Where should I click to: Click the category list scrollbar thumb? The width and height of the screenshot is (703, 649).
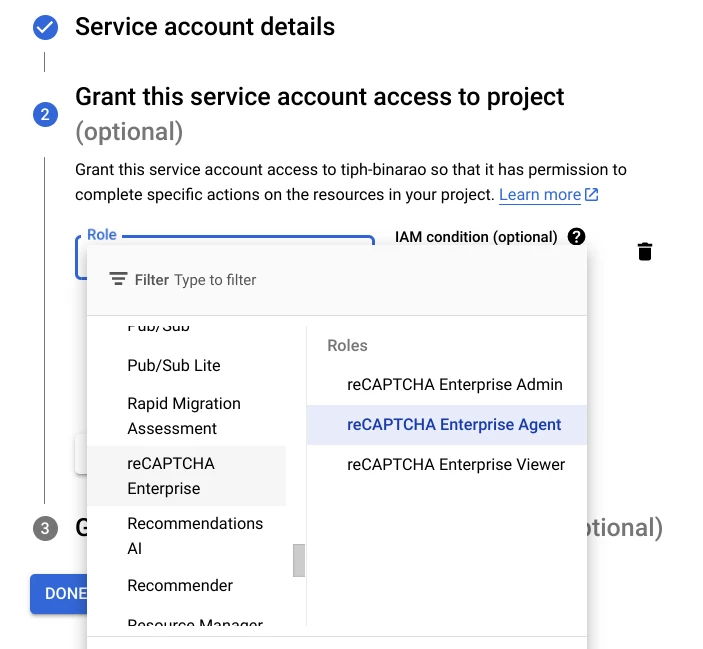coord(299,560)
